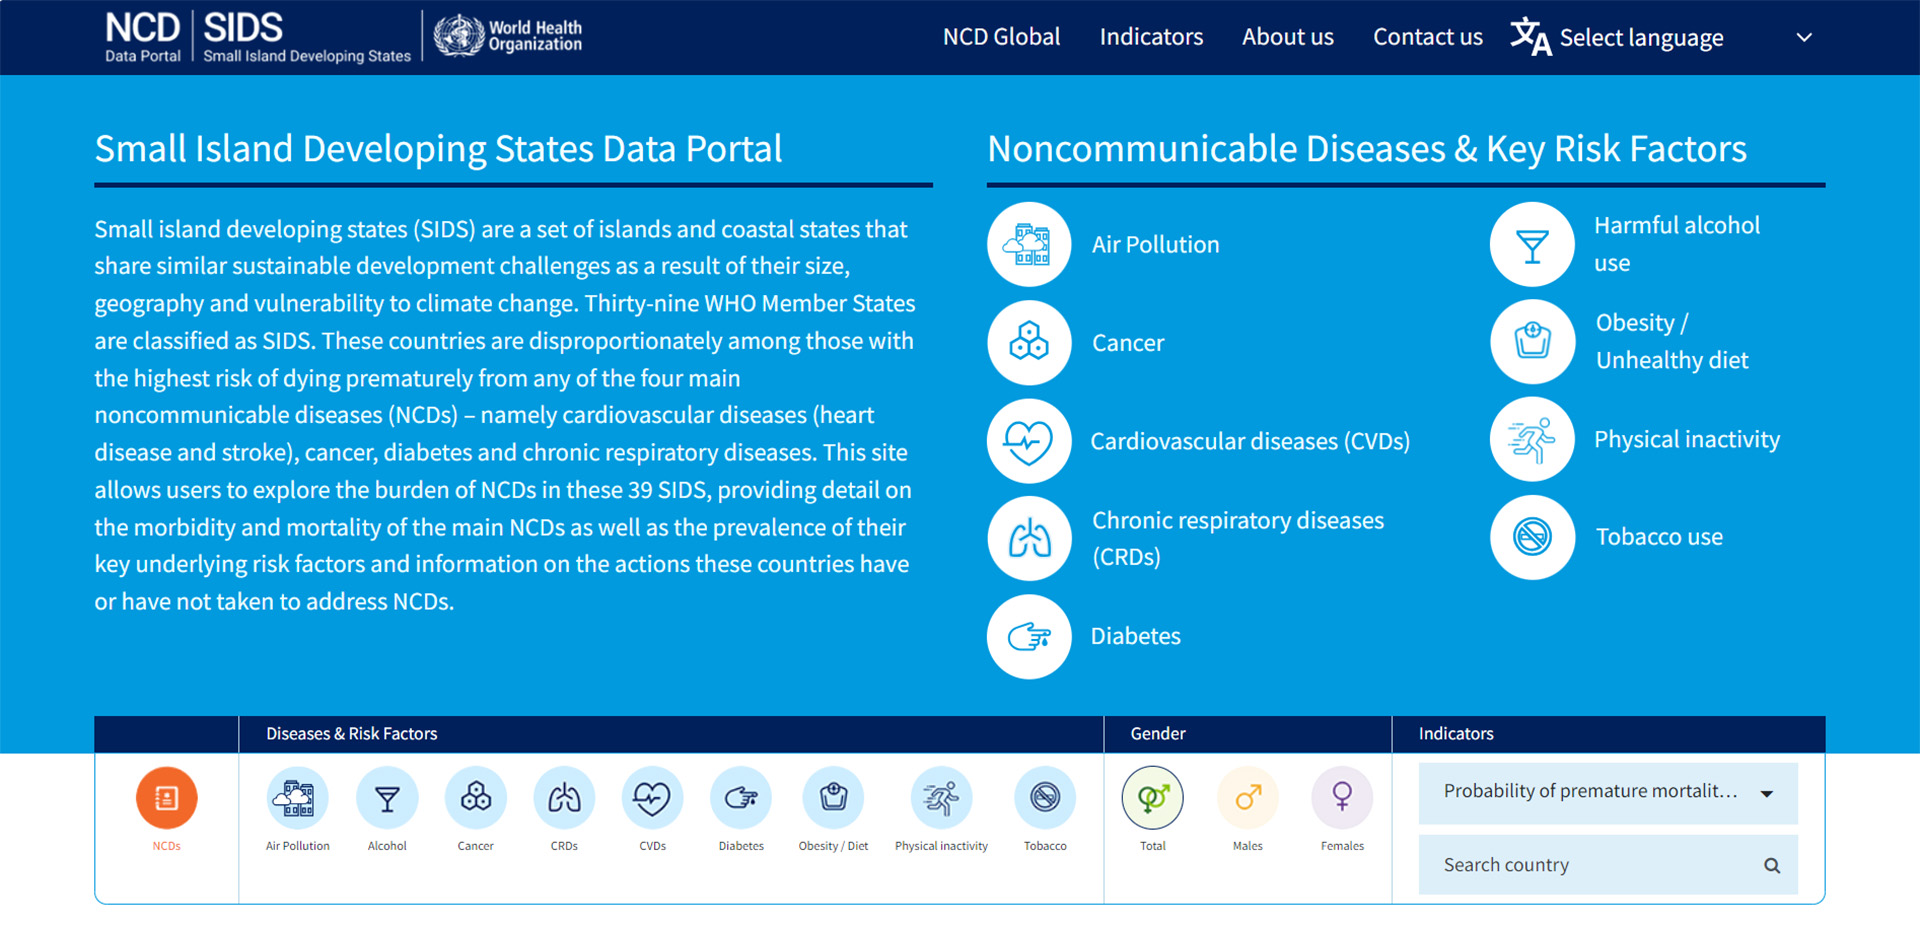
Task: Switch to NCD Global page
Action: tap(1001, 37)
